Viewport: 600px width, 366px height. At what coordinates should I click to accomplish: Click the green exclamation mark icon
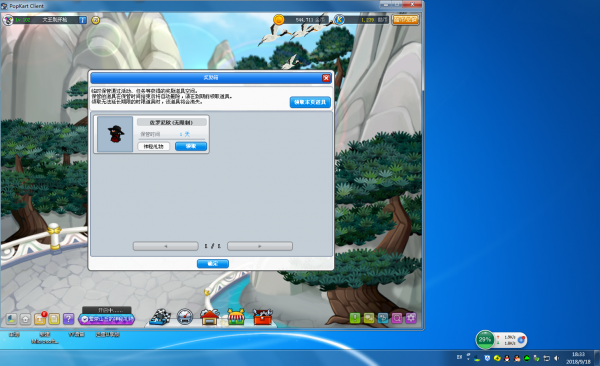(x=355, y=318)
